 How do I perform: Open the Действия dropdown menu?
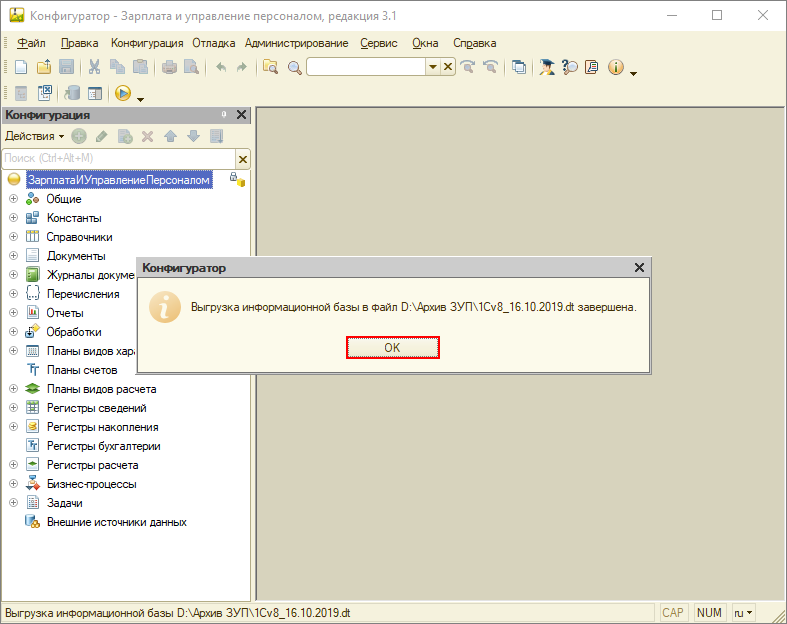(34, 136)
